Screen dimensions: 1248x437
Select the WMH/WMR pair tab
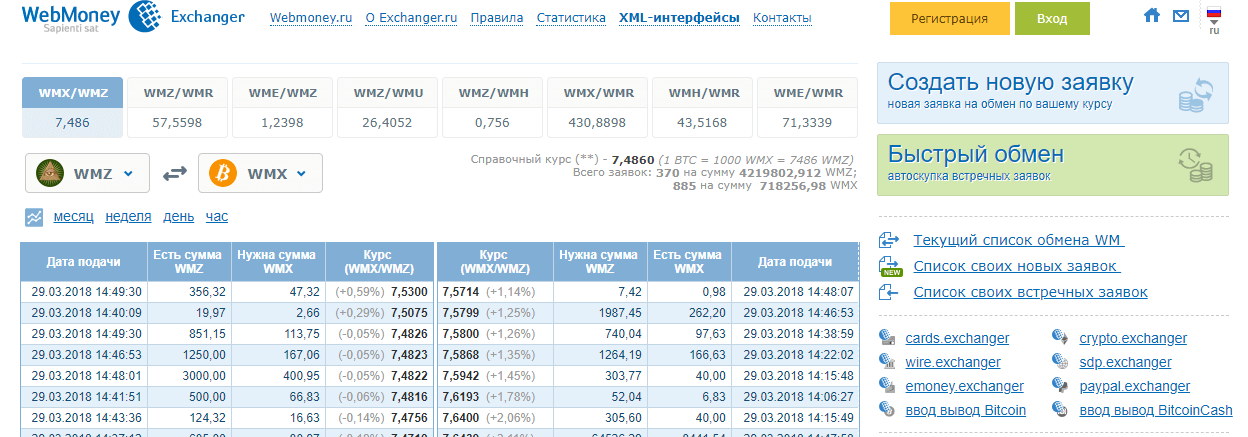(x=702, y=108)
